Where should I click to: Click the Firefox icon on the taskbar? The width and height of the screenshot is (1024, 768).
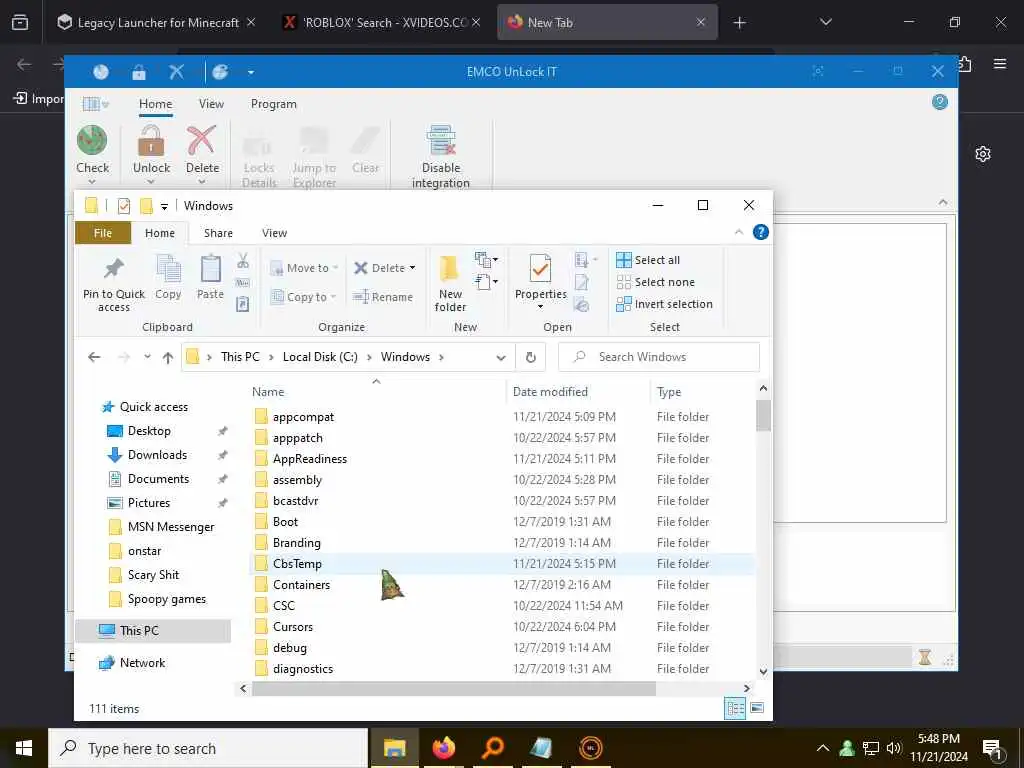coord(443,748)
